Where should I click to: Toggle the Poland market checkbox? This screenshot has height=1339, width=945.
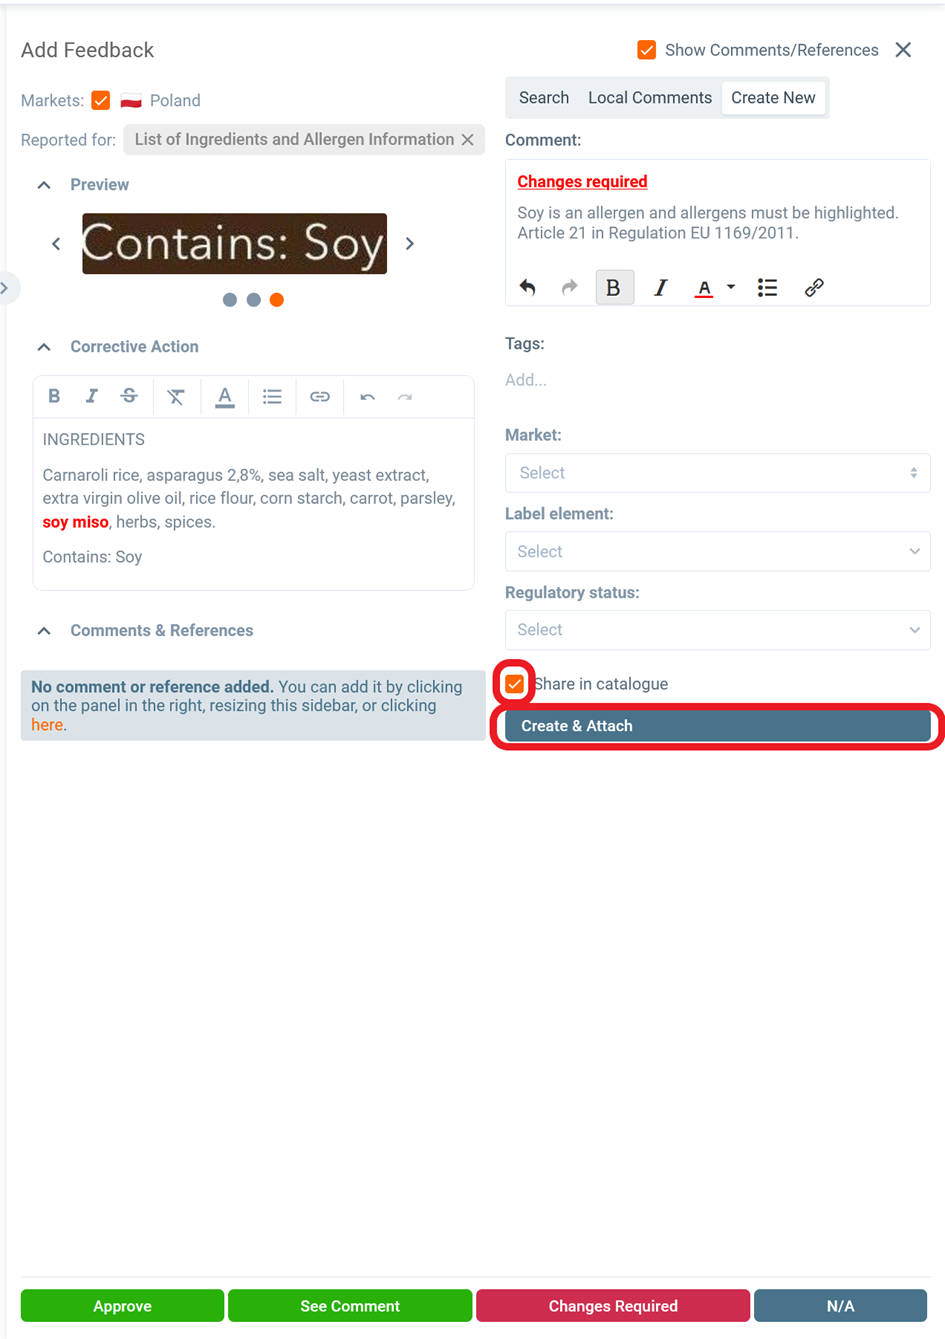[101, 100]
